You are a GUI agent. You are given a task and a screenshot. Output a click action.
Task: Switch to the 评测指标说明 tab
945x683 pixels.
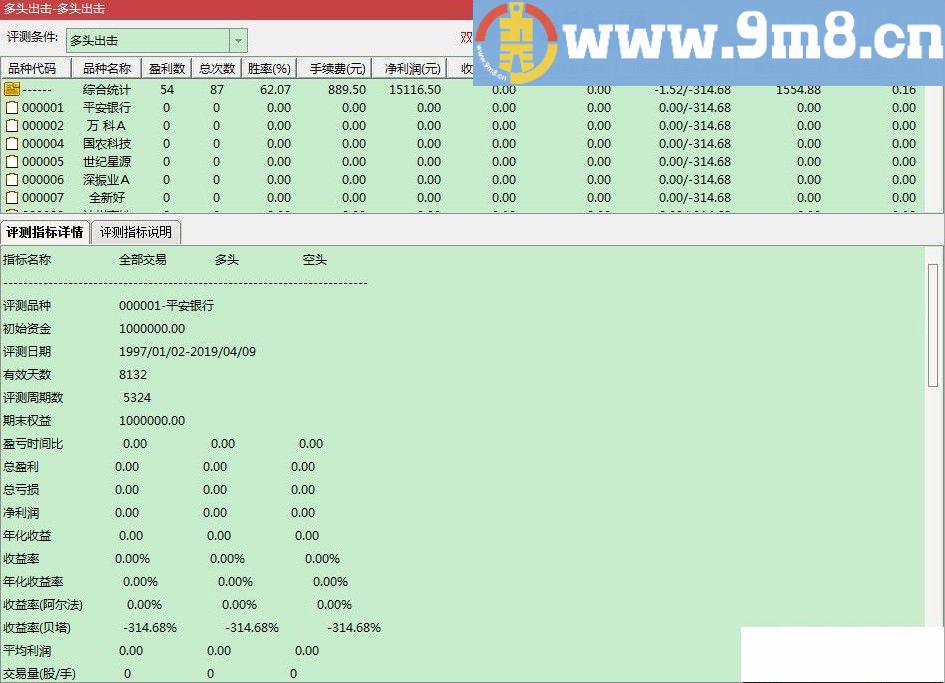point(136,231)
